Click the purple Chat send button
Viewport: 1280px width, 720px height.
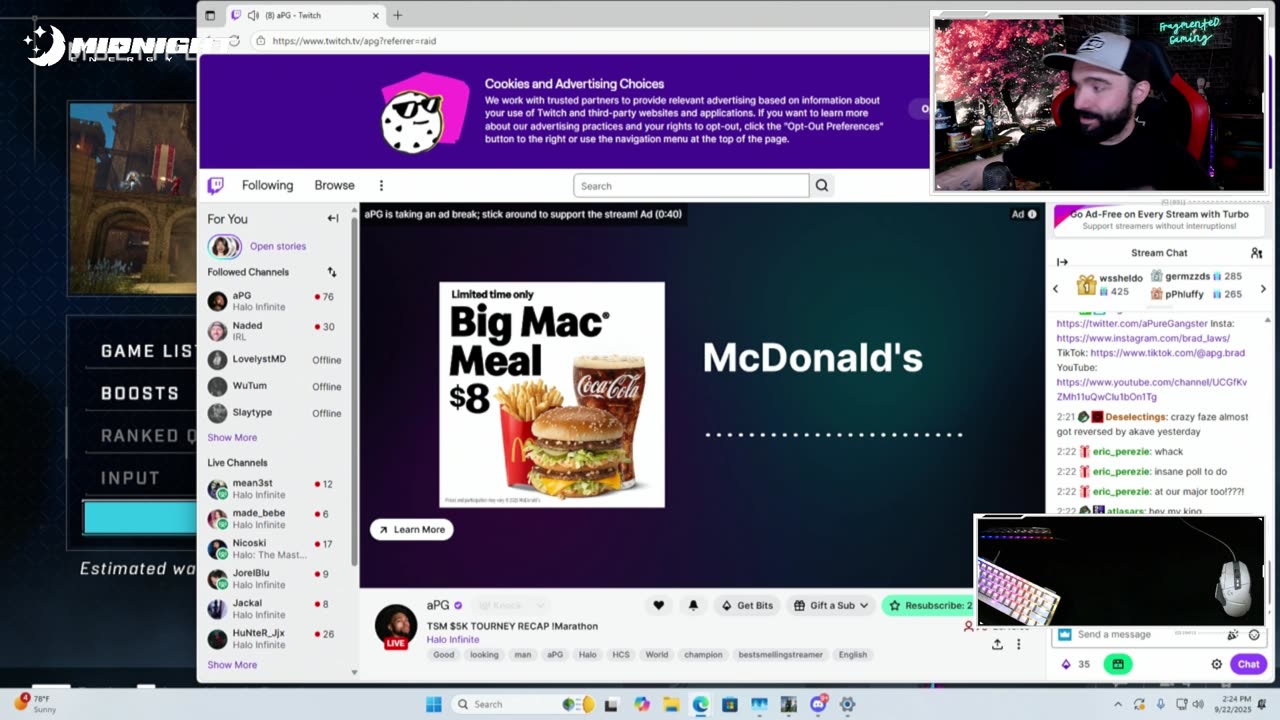point(1248,664)
